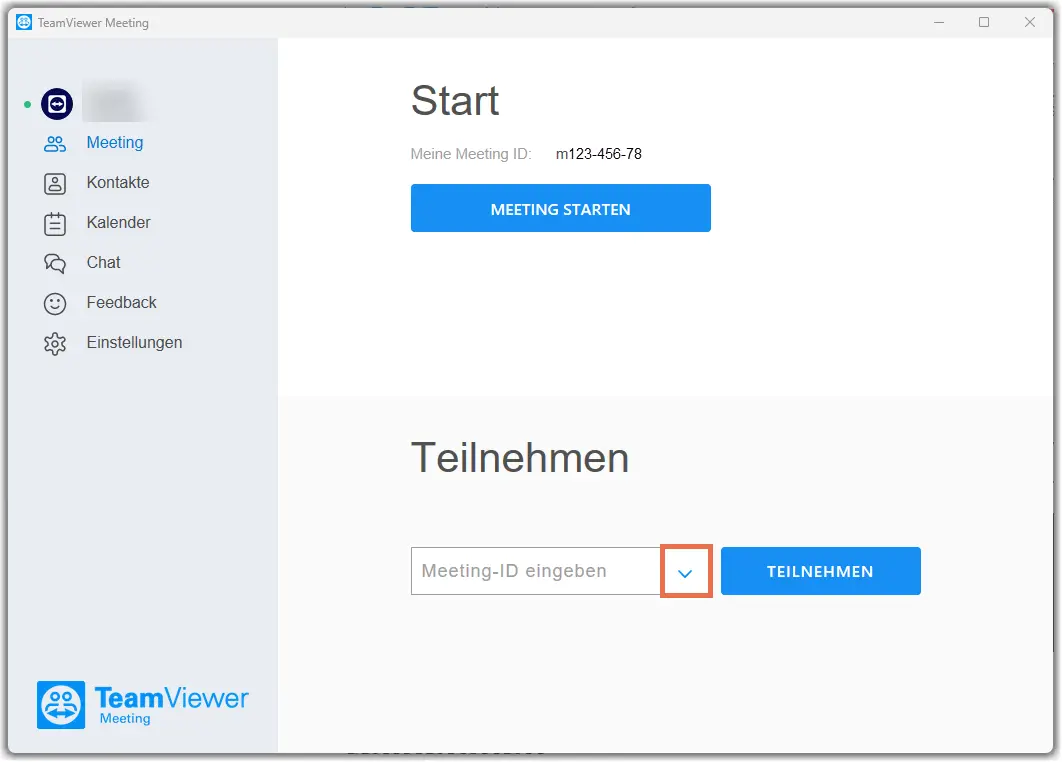Image resolution: width=1062 pixels, height=762 pixels.
Task: Focus the Meeting-ID eingeben input field
Action: pyautogui.click(x=536, y=571)
